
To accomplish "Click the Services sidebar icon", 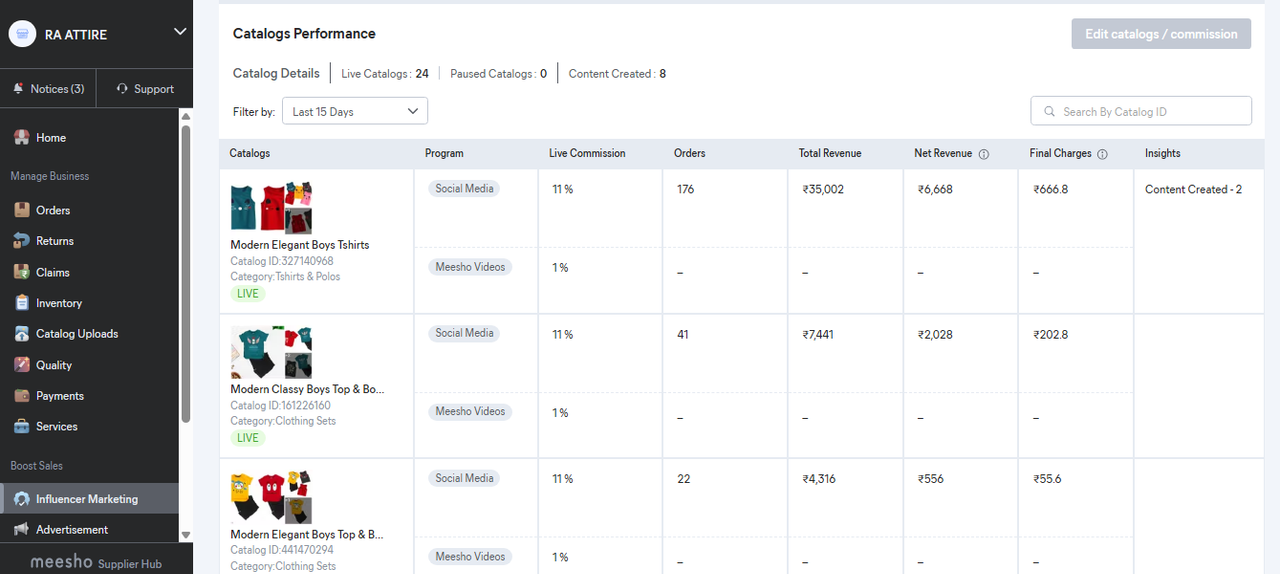I will pyautogui.click(x=21, y=427).
